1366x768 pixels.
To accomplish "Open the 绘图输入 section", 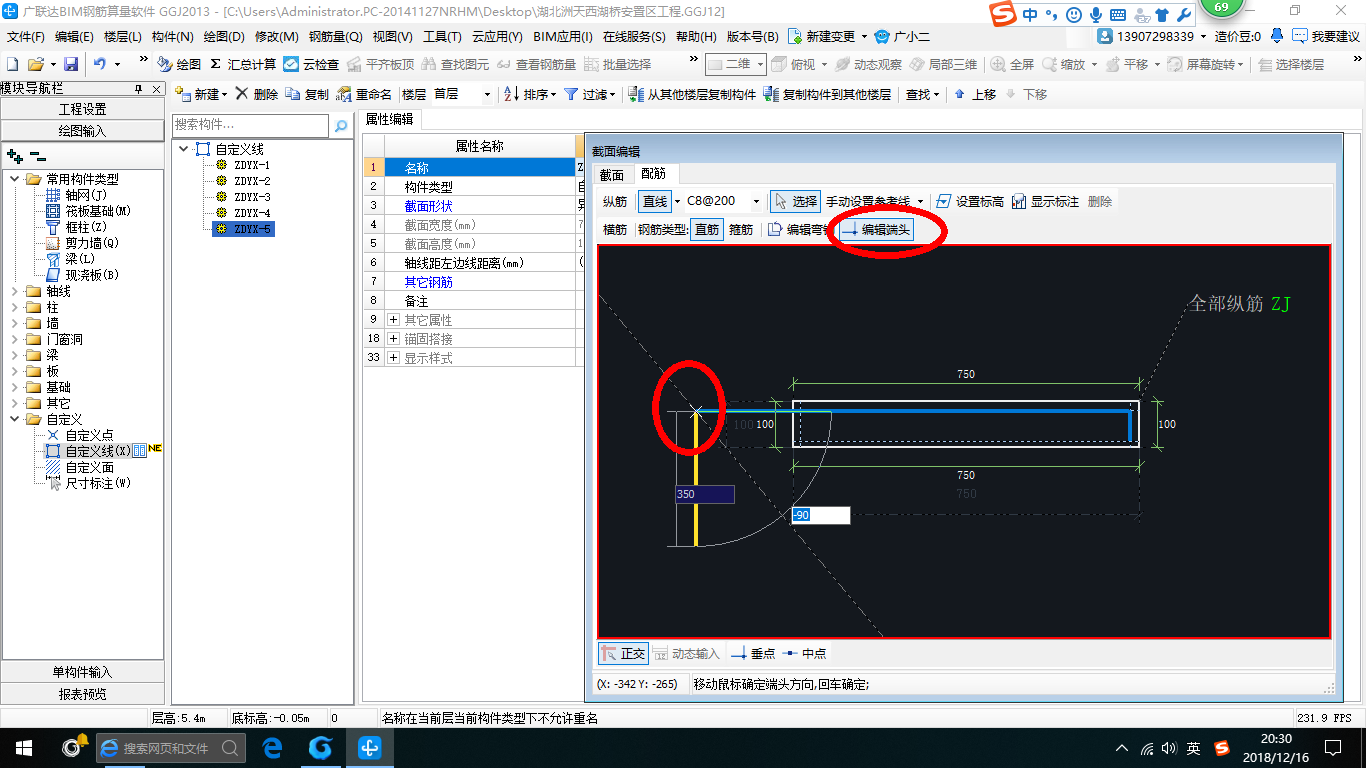I will coord(82,130).
